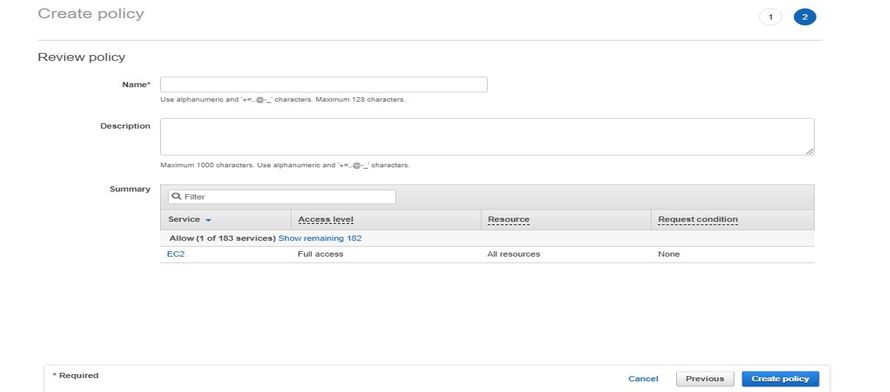Click the Resource column header
The height and width of the screenshot is (392, 890).
click(x=509, y=220)
